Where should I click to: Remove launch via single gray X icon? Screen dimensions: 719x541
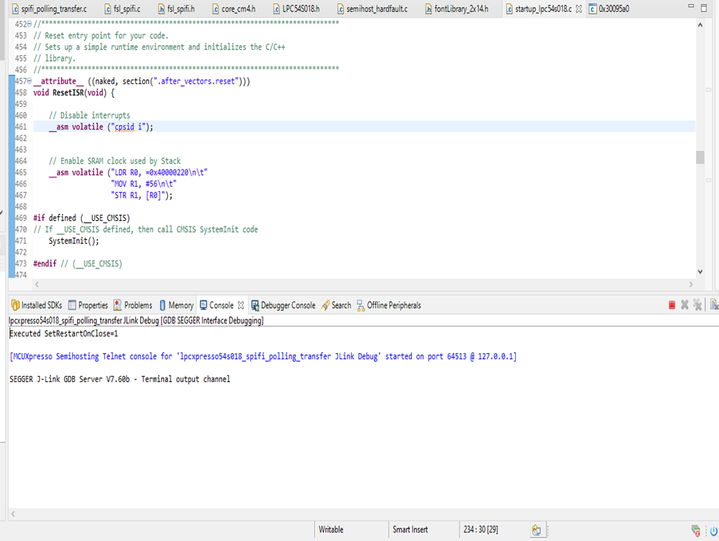[685, 305]
